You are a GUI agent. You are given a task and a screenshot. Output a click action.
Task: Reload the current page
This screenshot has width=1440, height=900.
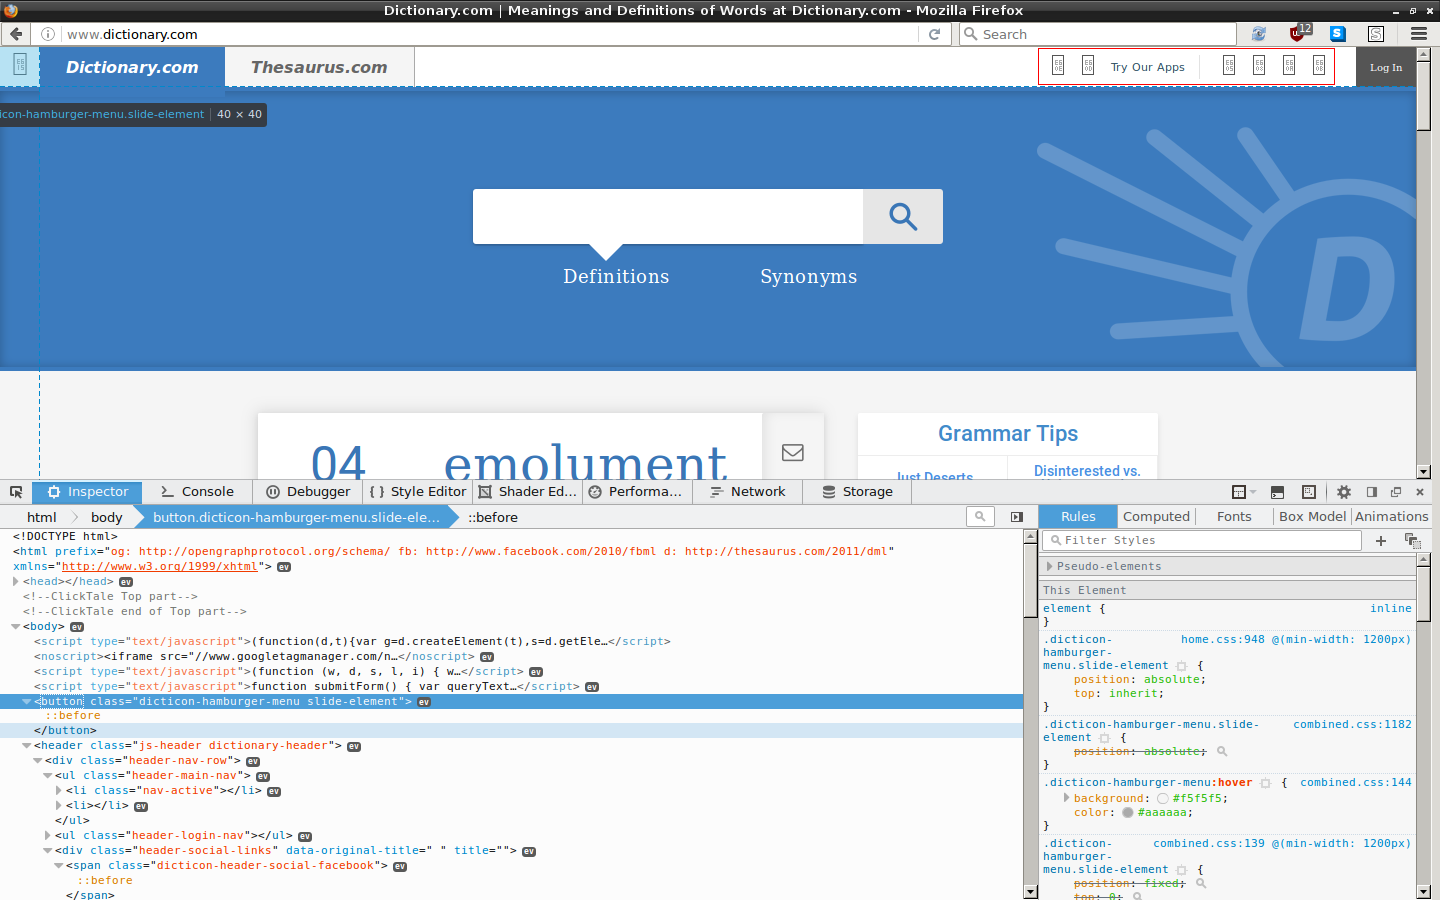point(934,34)
